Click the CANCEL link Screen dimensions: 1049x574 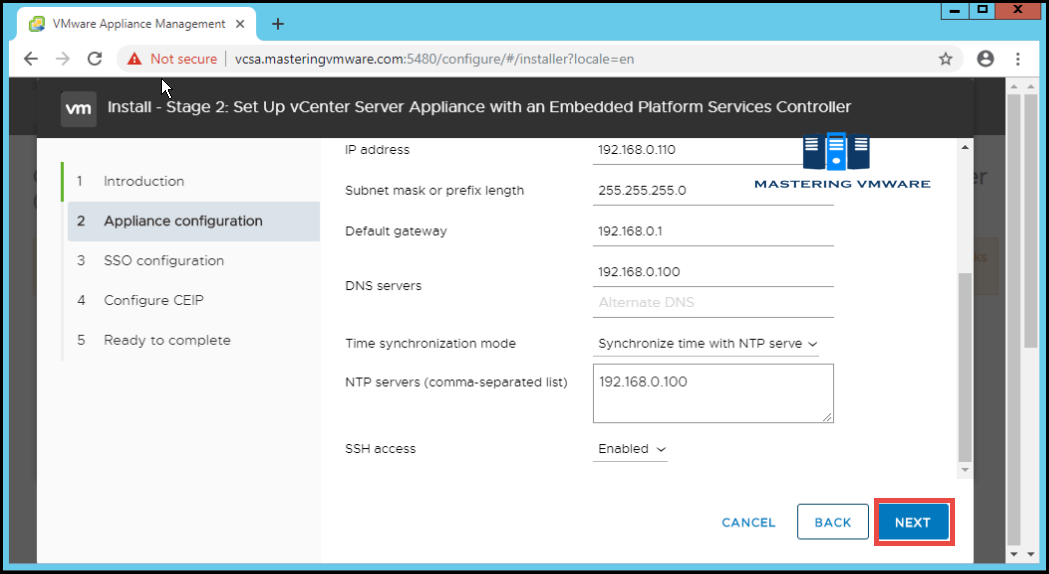(x=748, y=522)
